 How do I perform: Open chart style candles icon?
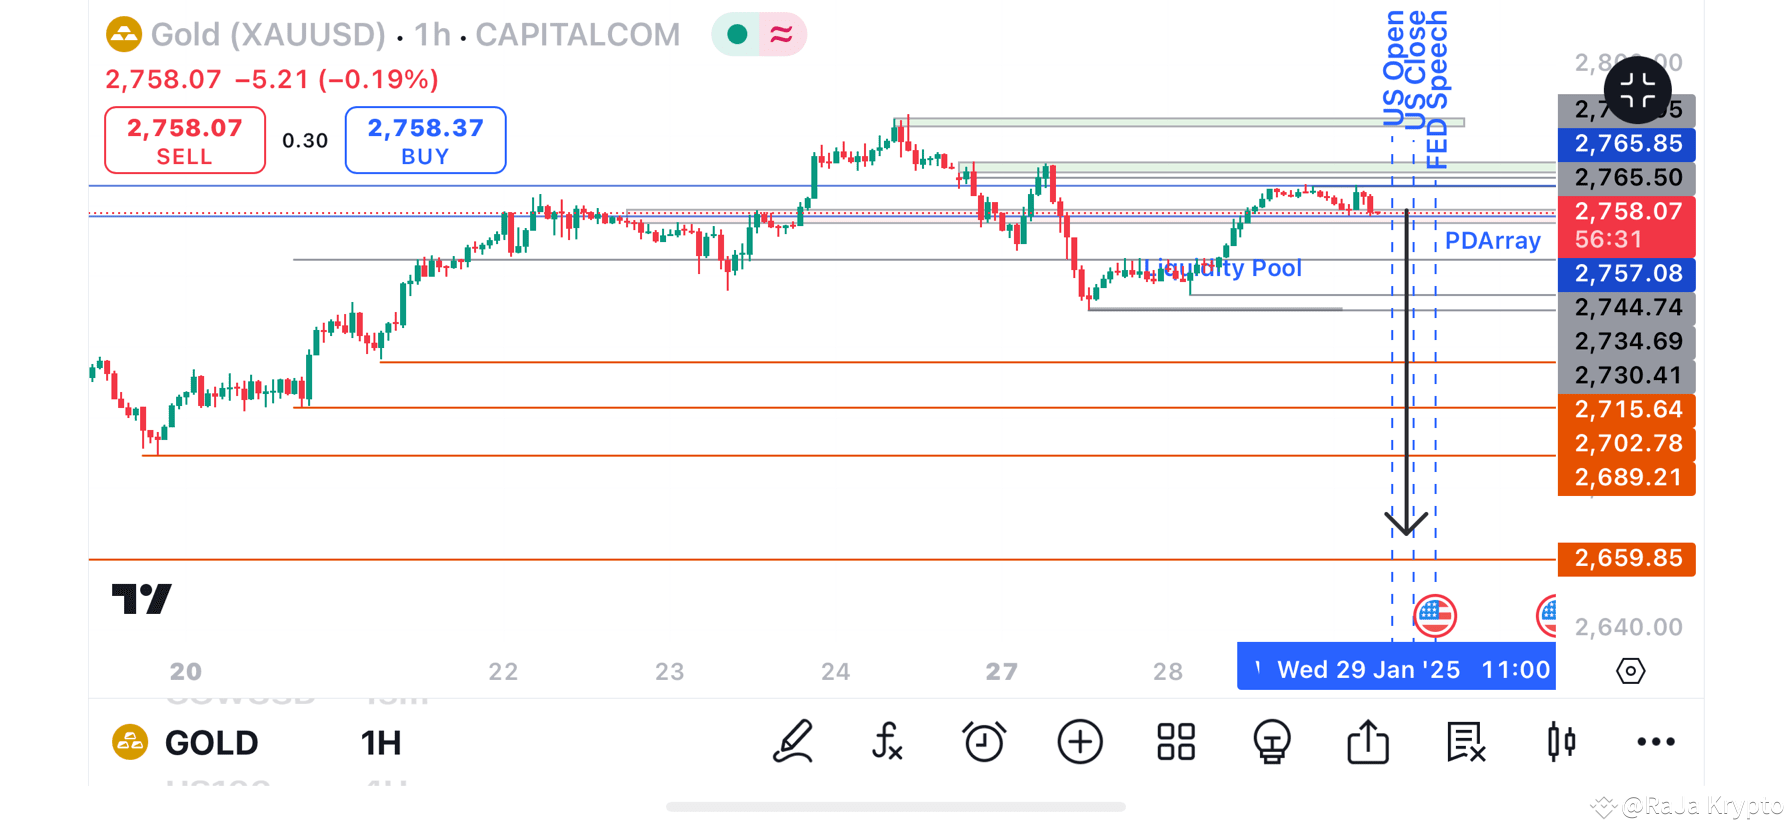tap(1560, 742)
